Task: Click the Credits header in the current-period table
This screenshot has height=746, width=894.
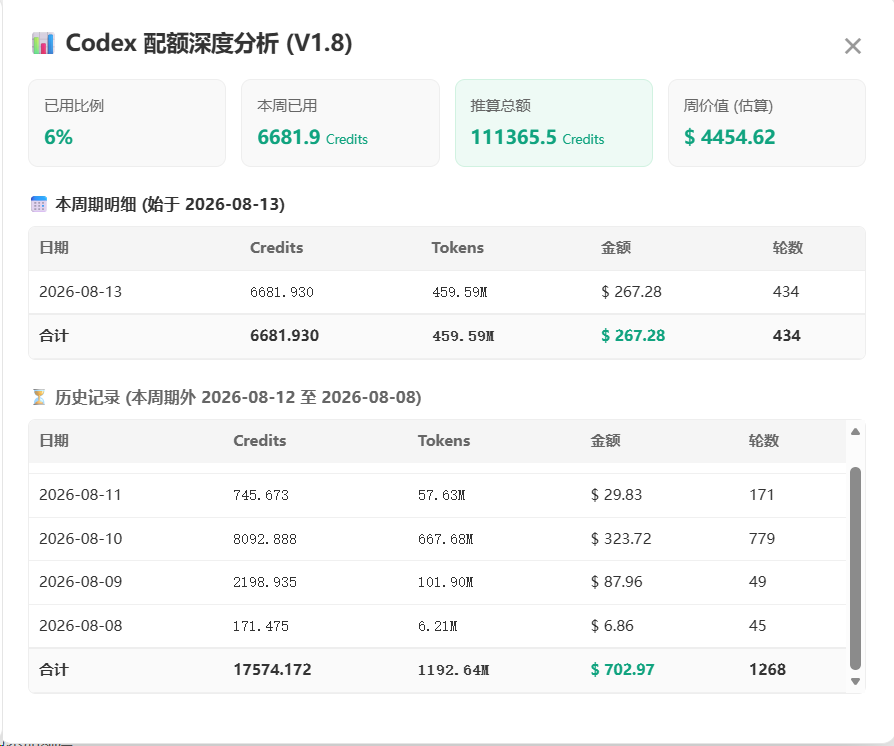Action: pos(277,248)
